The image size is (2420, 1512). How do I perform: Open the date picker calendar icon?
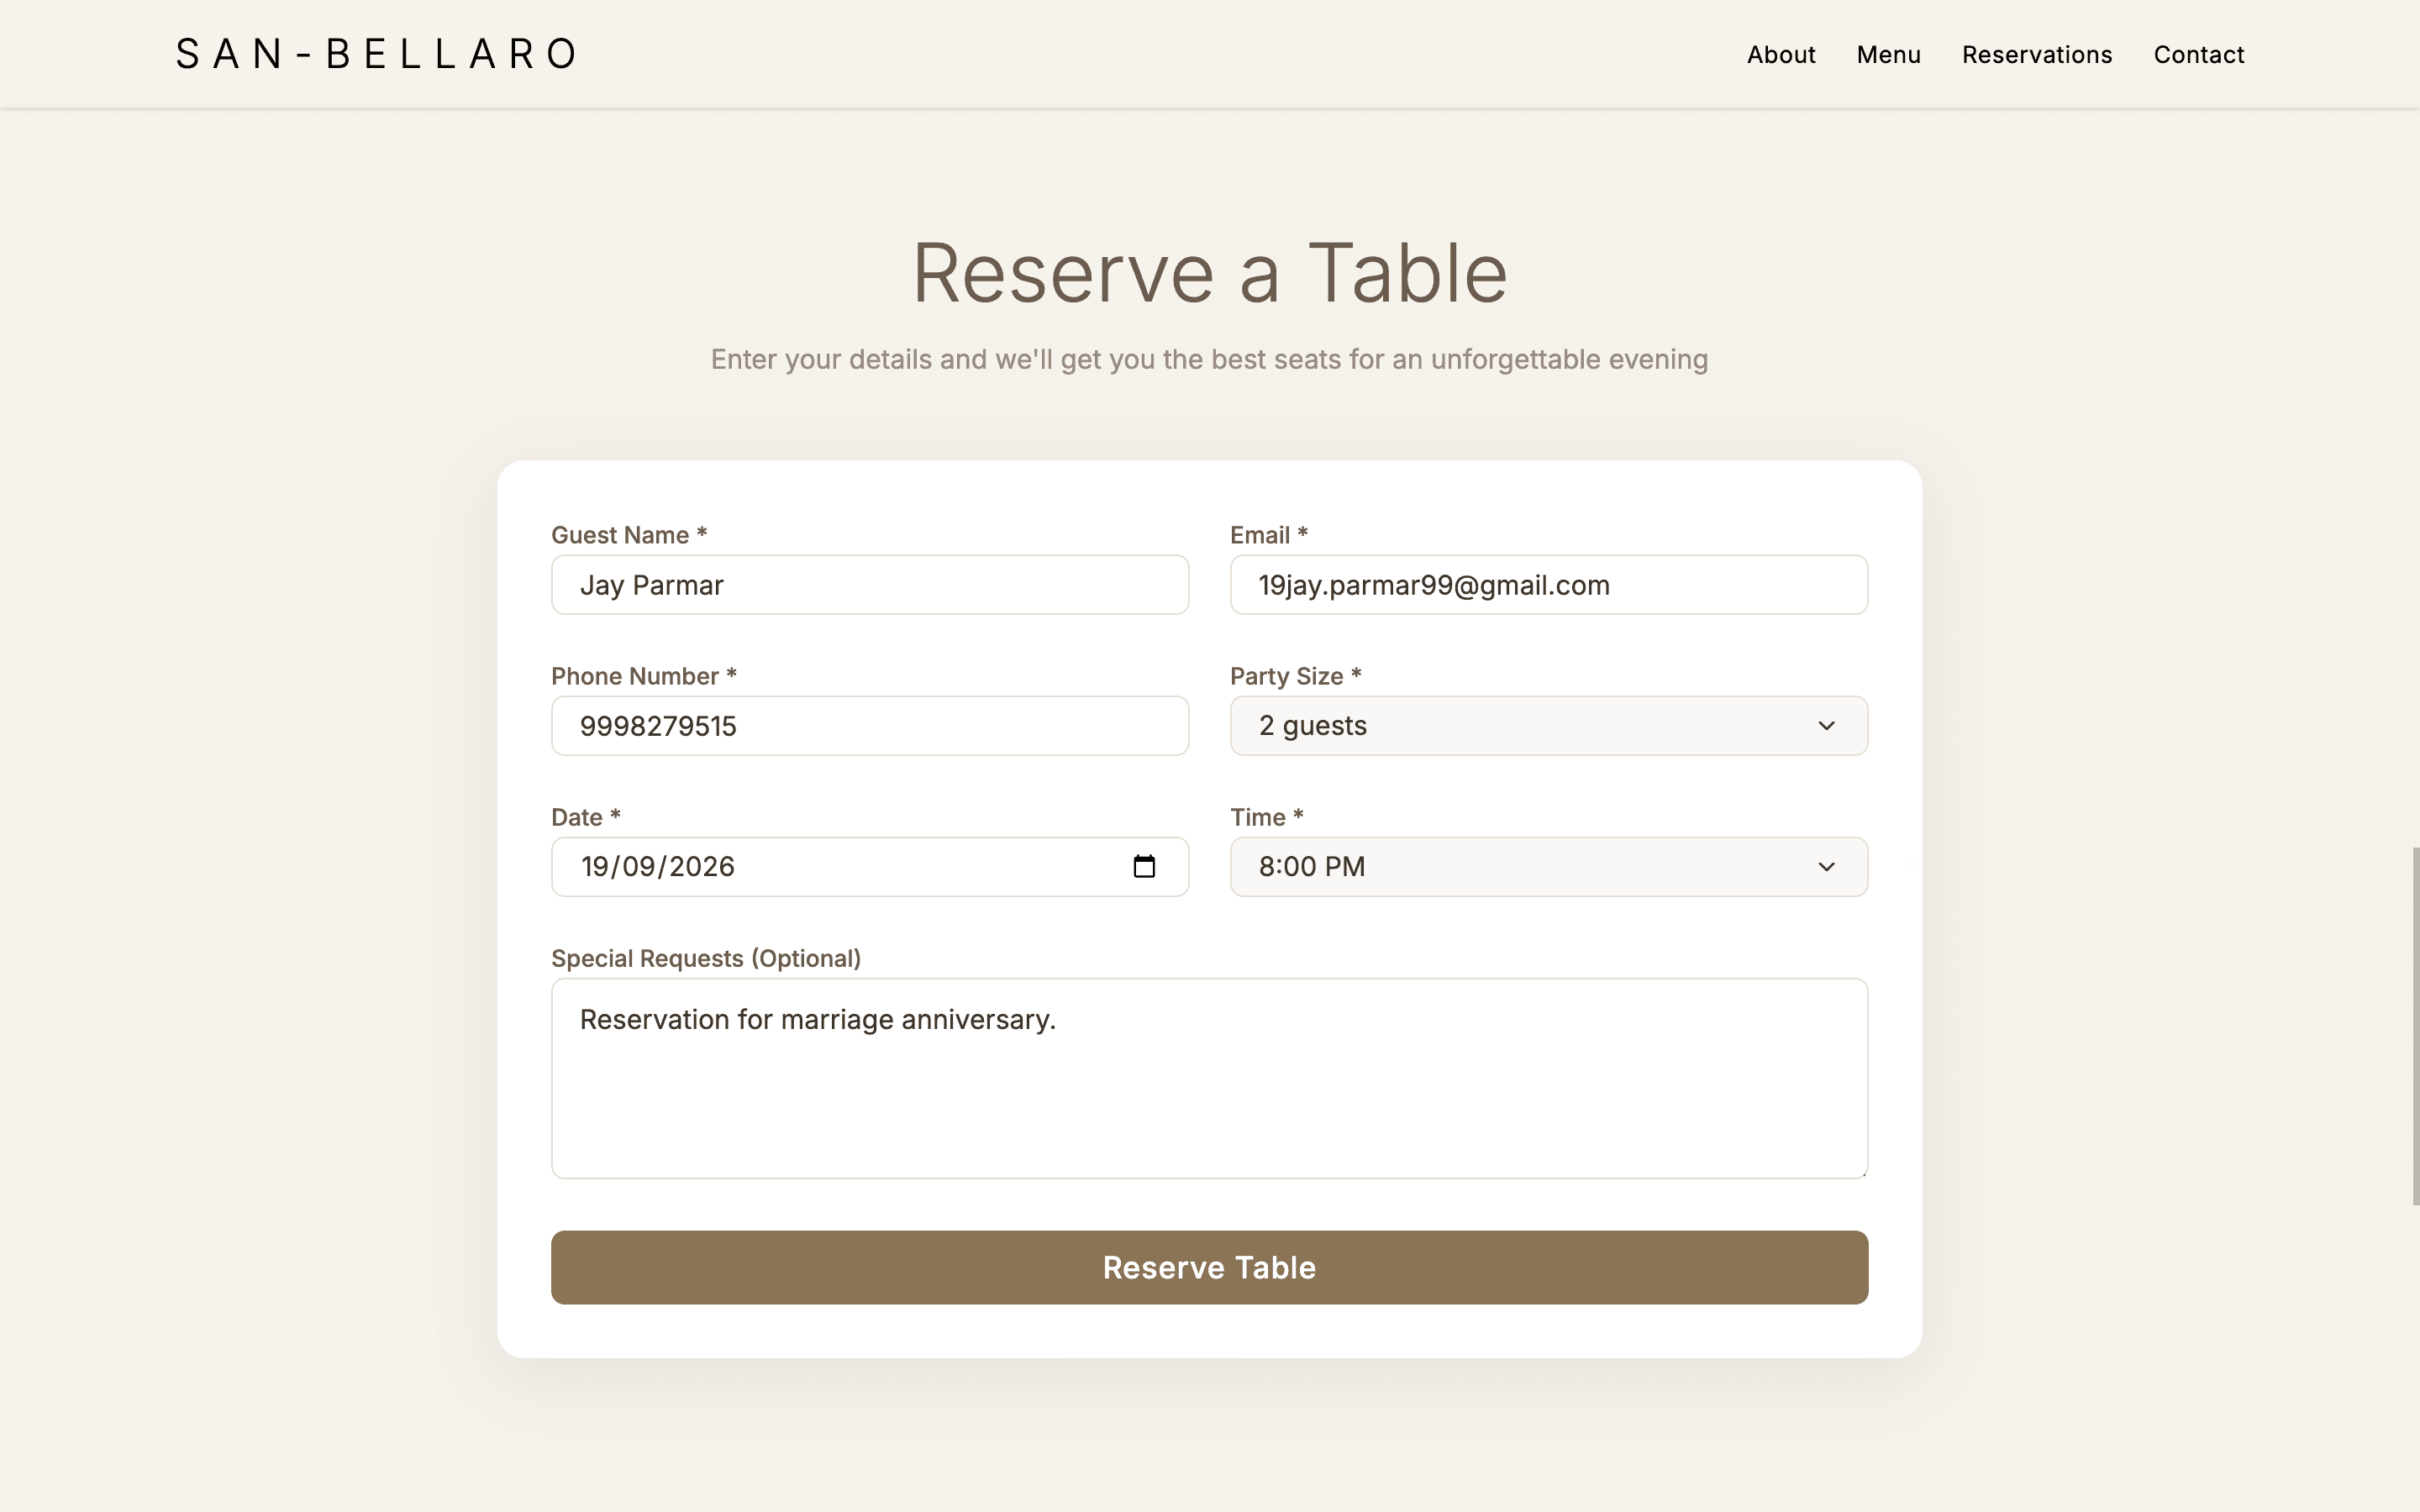pos(1144,866)
